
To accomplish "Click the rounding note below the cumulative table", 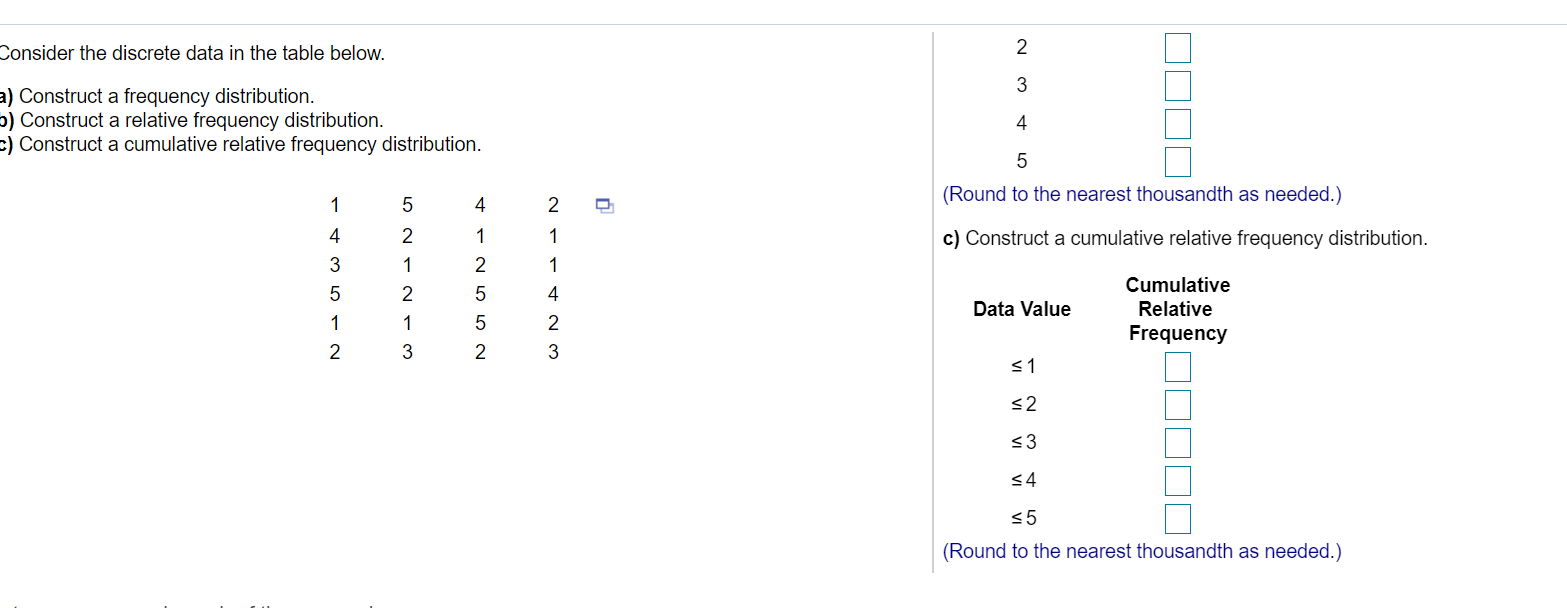I will pyautogui.click(x=1141, y=551).
